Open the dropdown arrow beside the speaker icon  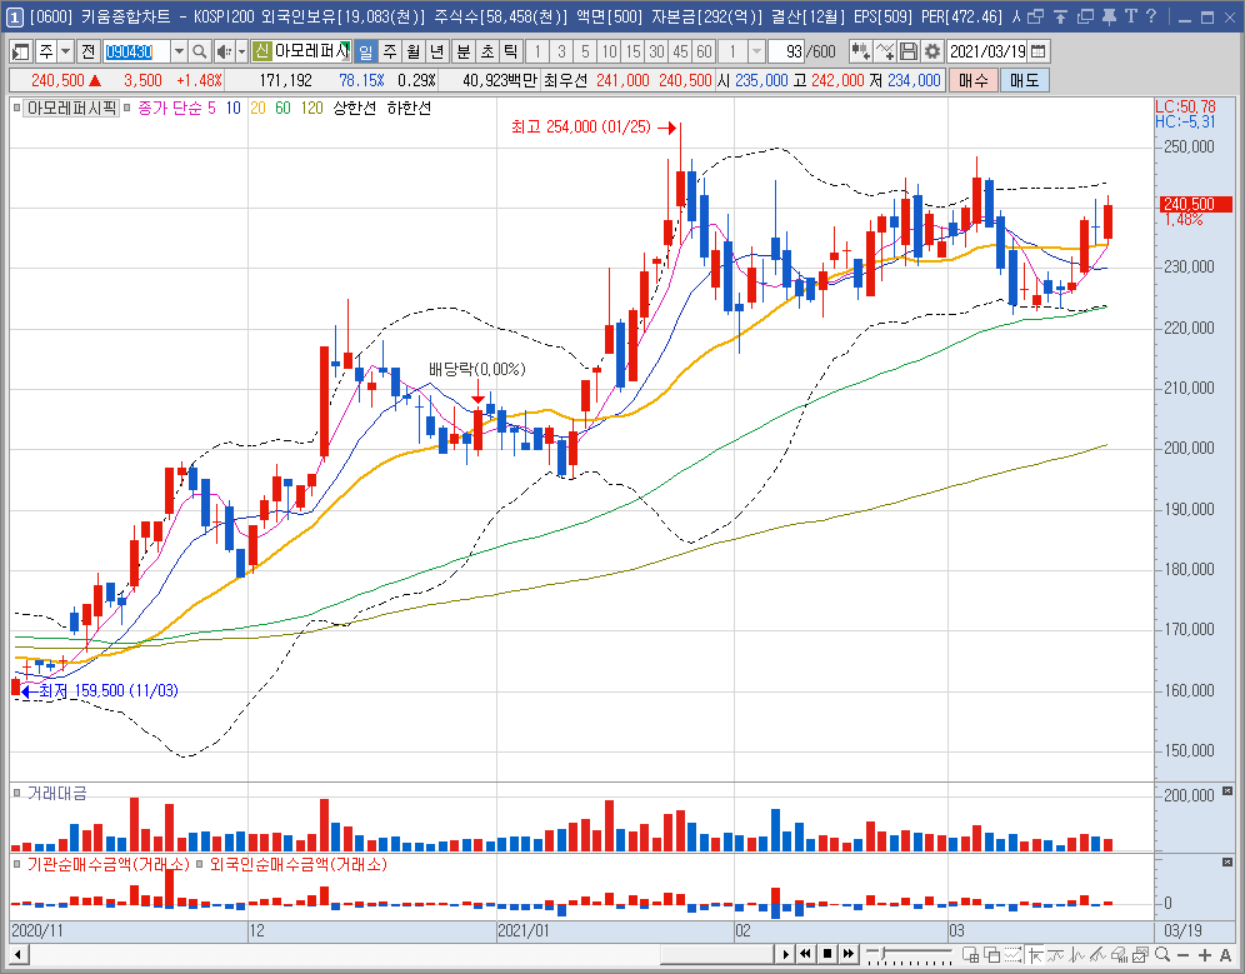click(x=242, y=51)
